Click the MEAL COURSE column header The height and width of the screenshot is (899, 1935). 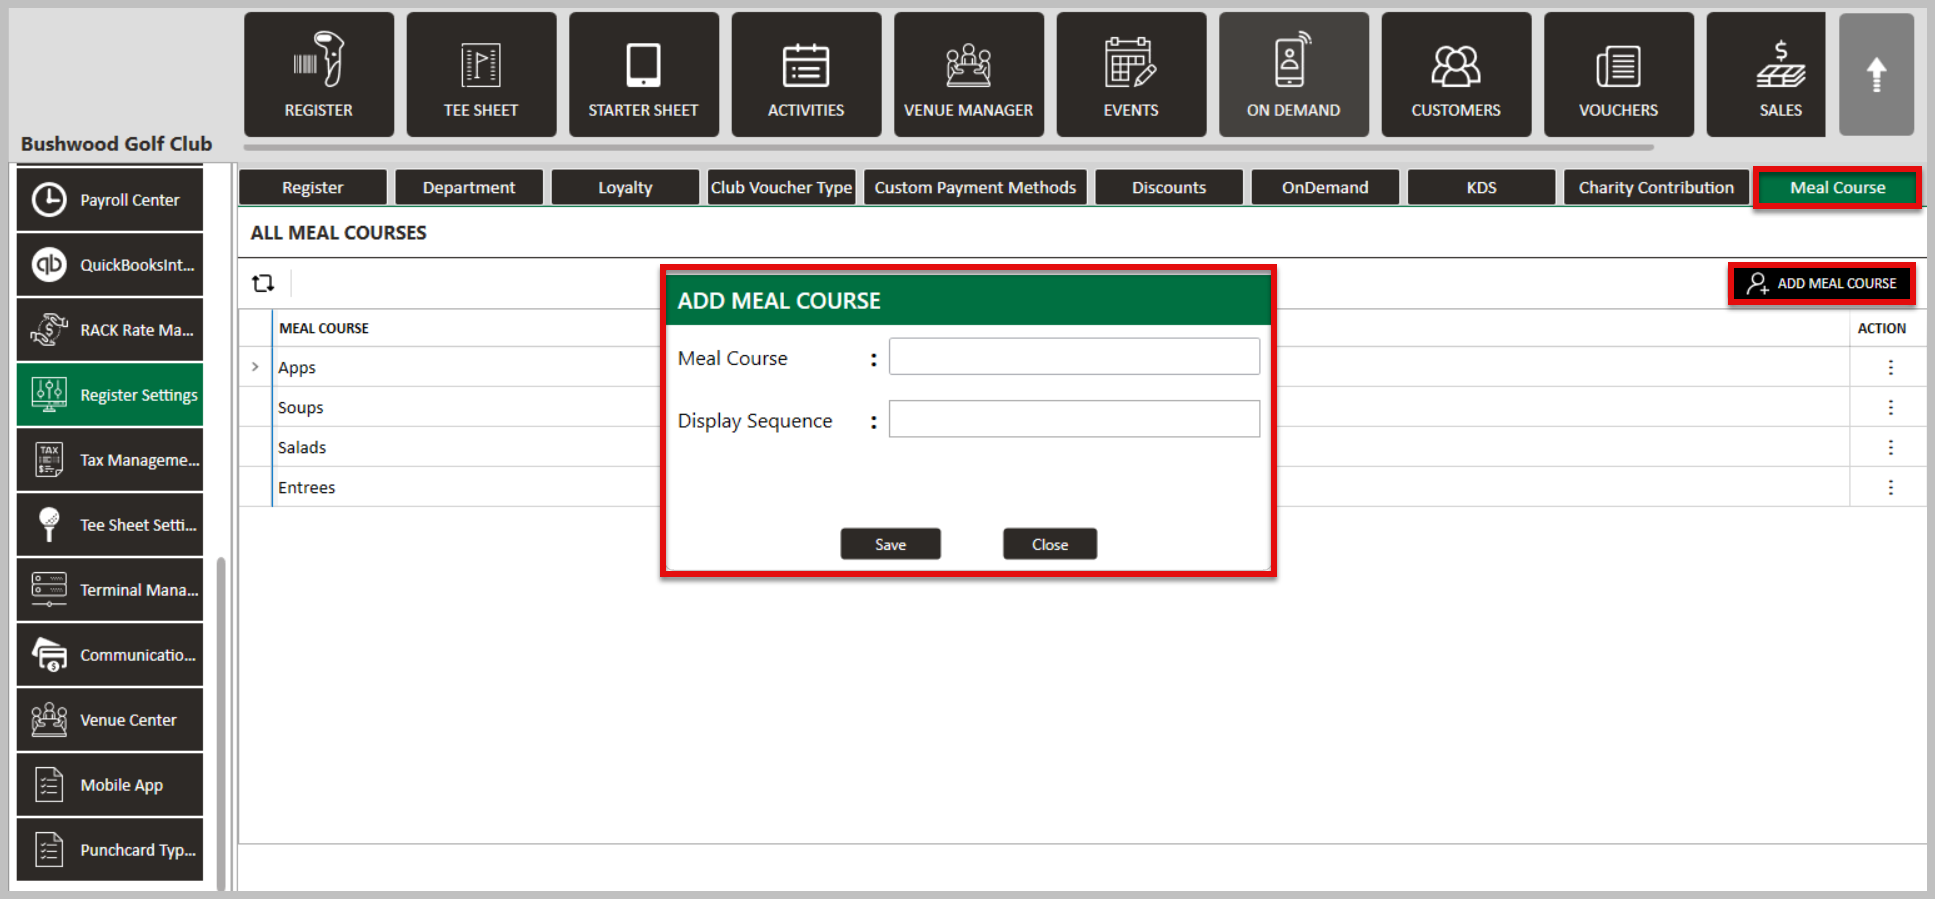coord(324,328)
